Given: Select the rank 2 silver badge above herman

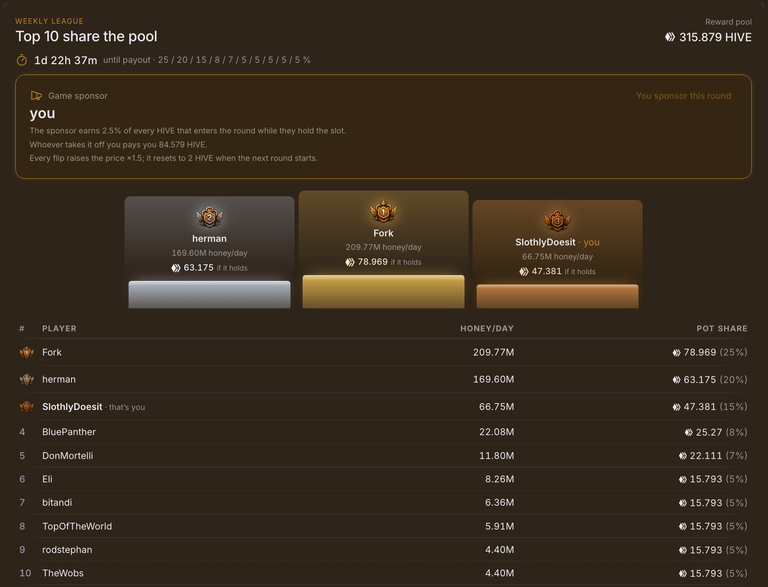Looking at the screenshot, I should 209,217.
